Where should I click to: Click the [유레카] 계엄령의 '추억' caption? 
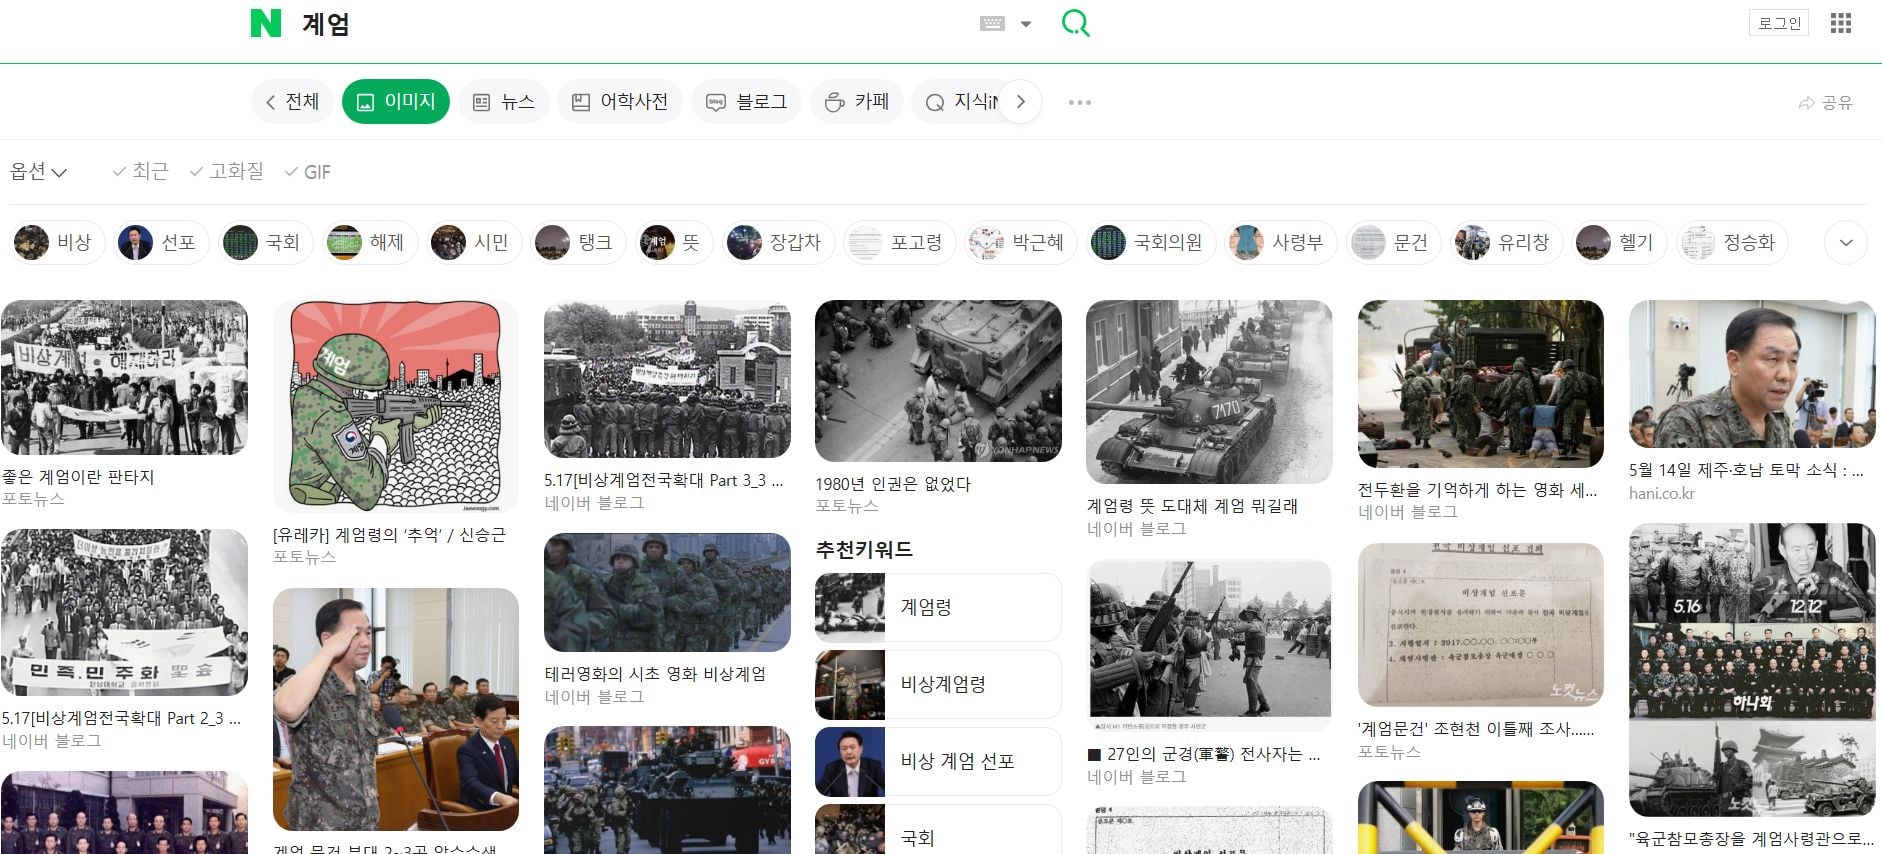click(x=389, y=535)
